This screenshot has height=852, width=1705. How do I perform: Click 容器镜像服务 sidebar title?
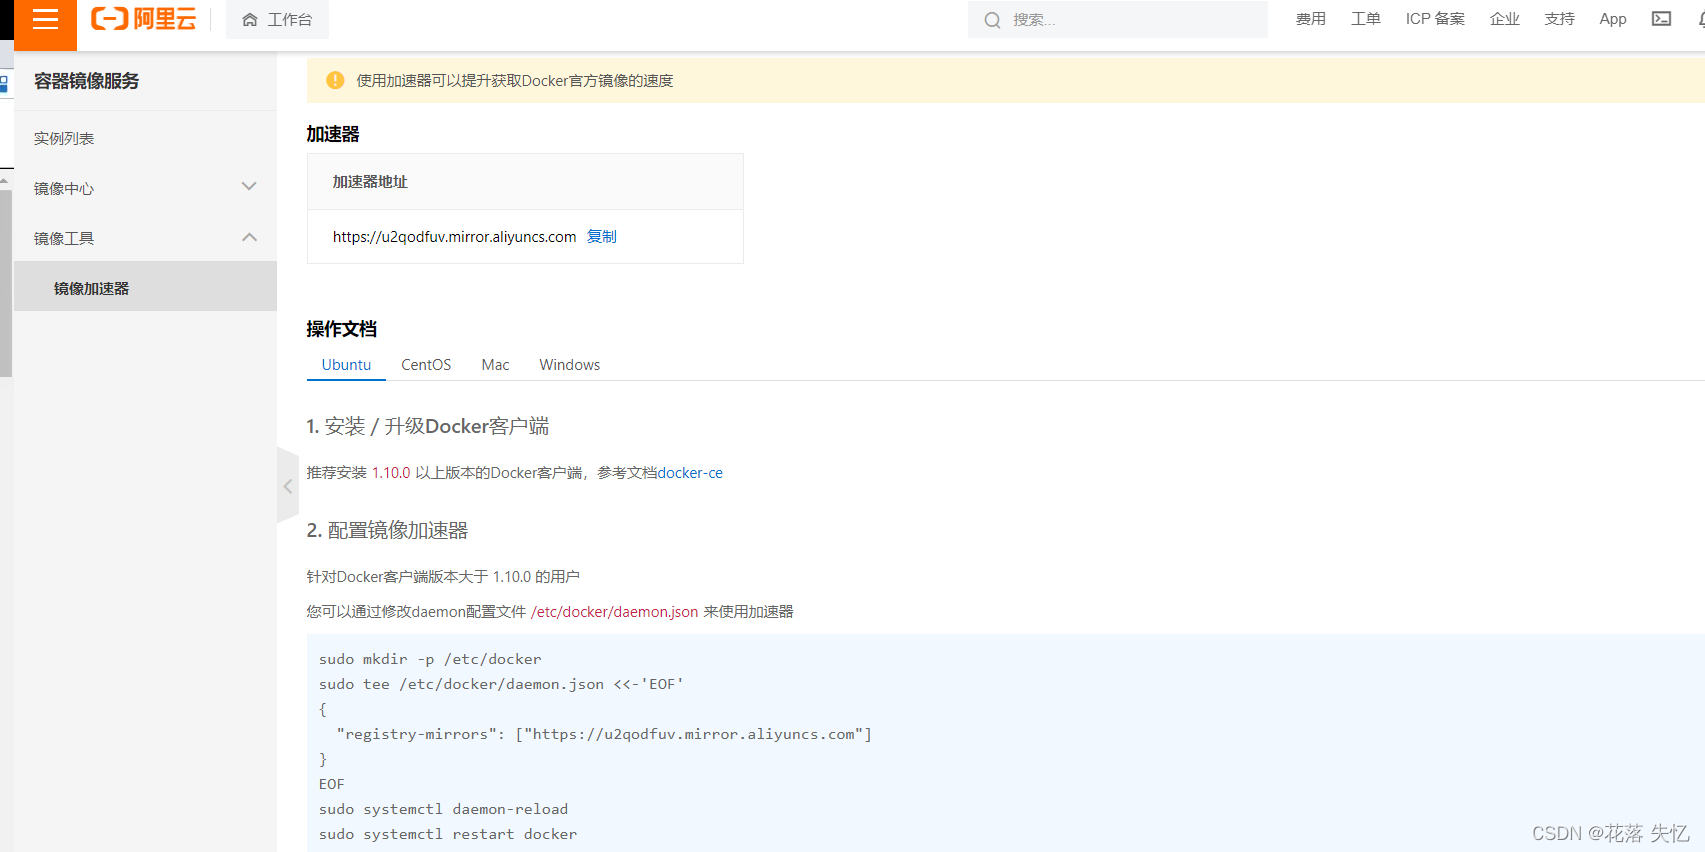(86, 81)
